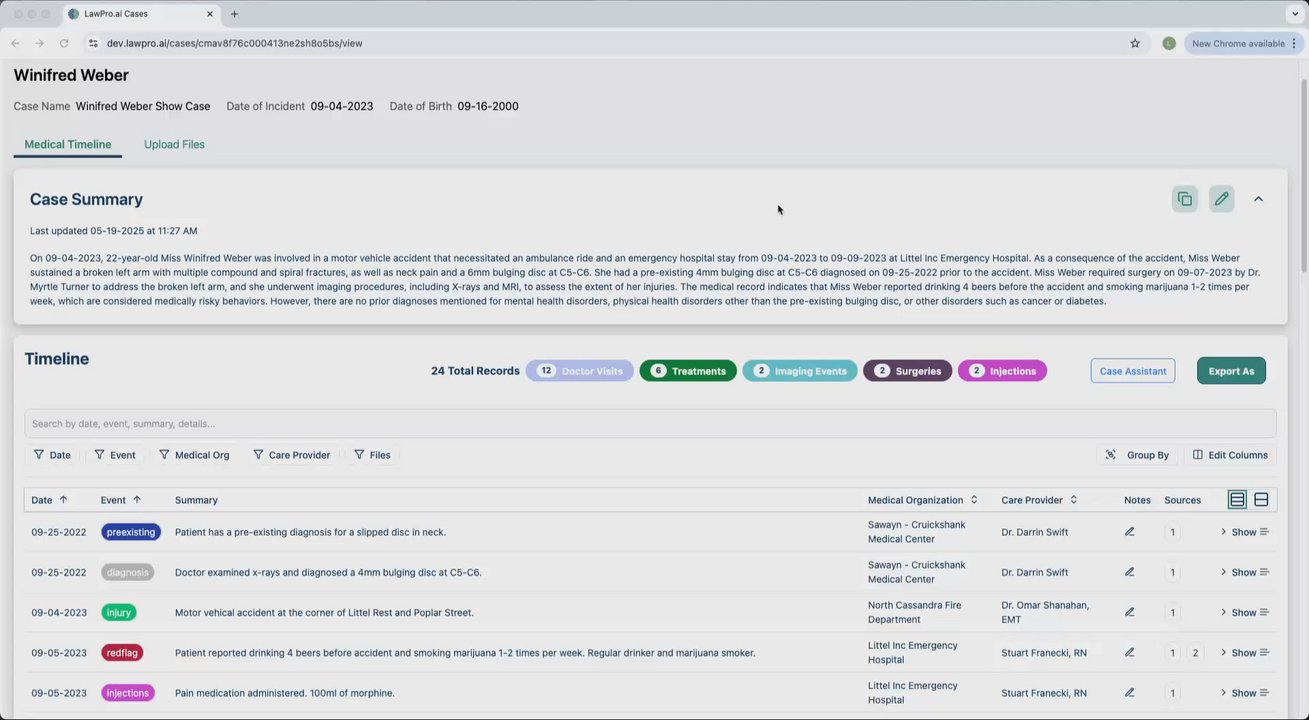Image resolution: width=1309 pixels, height=720 pixels.
Task: Open the Date filter dropdown
Action: 52,455
